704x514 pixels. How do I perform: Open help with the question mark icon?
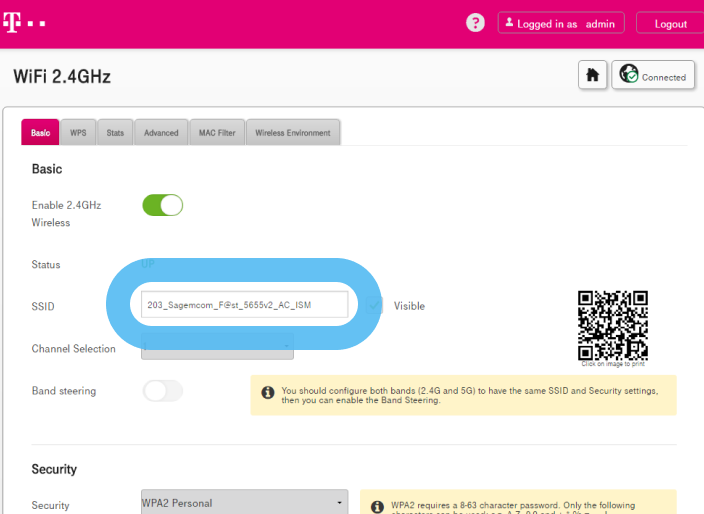pos(475,23)
